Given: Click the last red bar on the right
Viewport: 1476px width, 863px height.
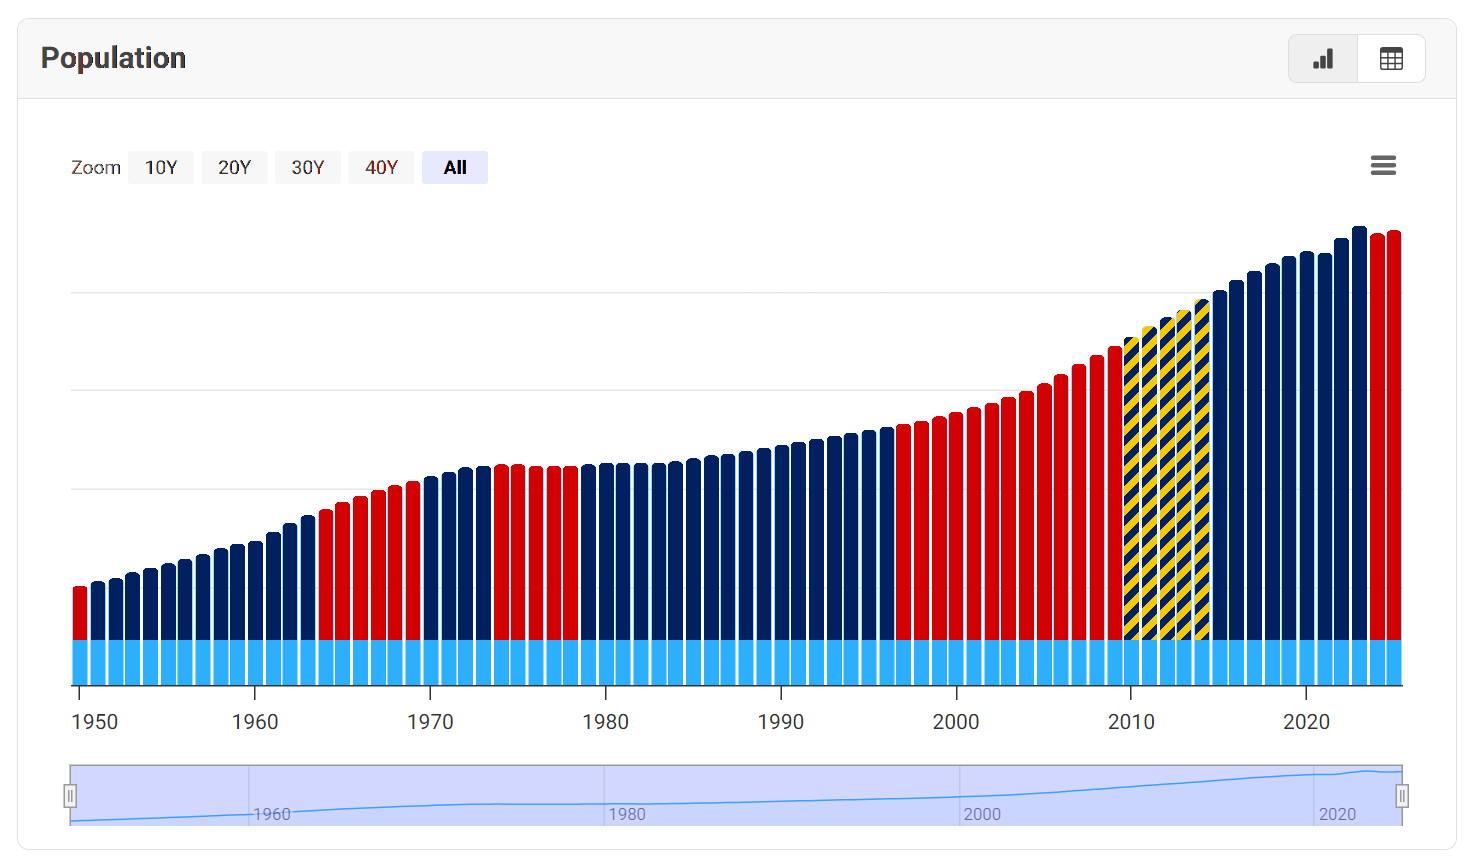Looking at the screenshot, I should click(1394, 430).
